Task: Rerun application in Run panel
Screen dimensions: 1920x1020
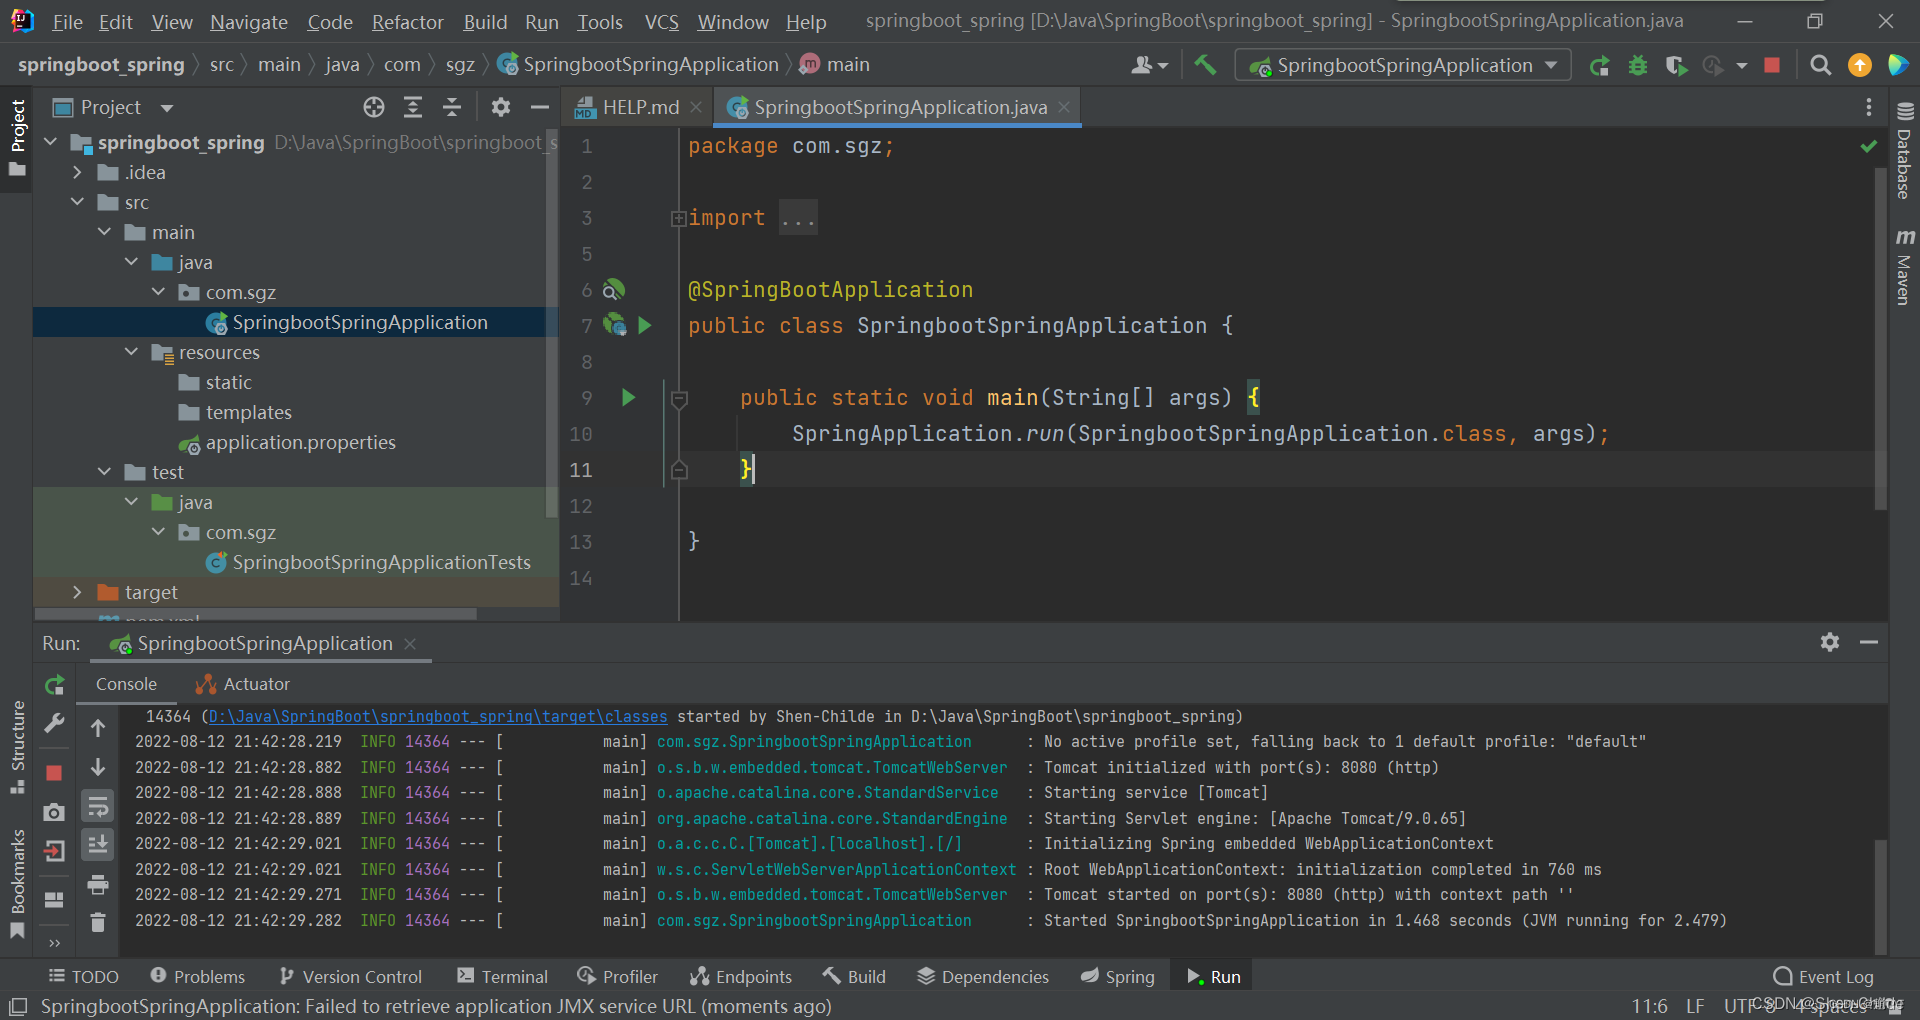Action: click(x=54, y=685)
